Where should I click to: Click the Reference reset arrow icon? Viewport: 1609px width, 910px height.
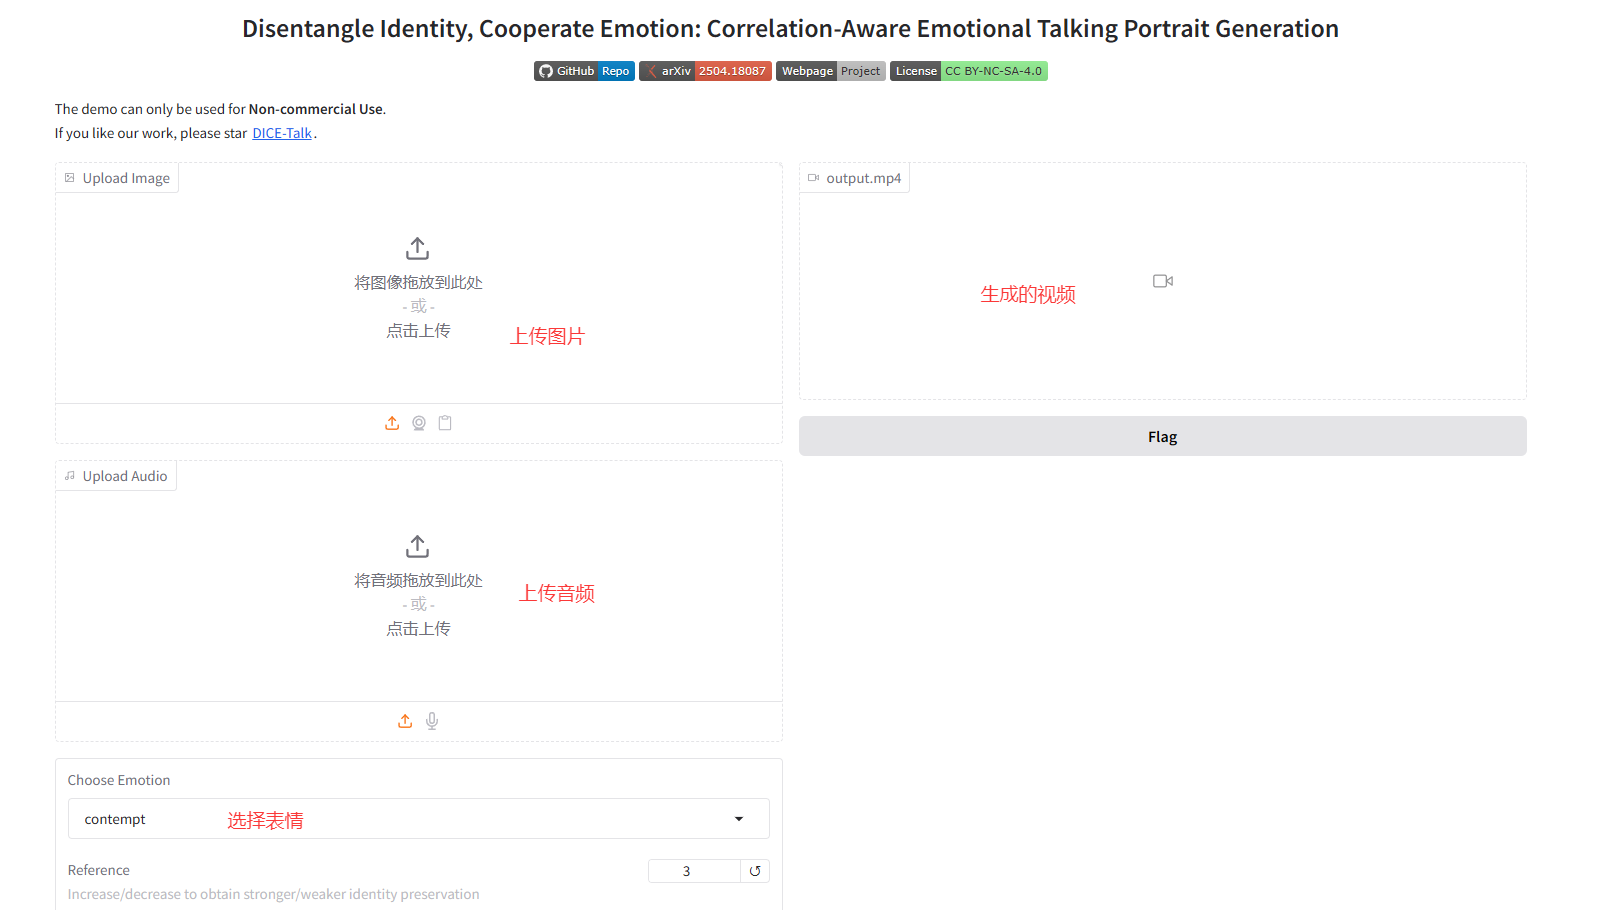click(755, 871)
